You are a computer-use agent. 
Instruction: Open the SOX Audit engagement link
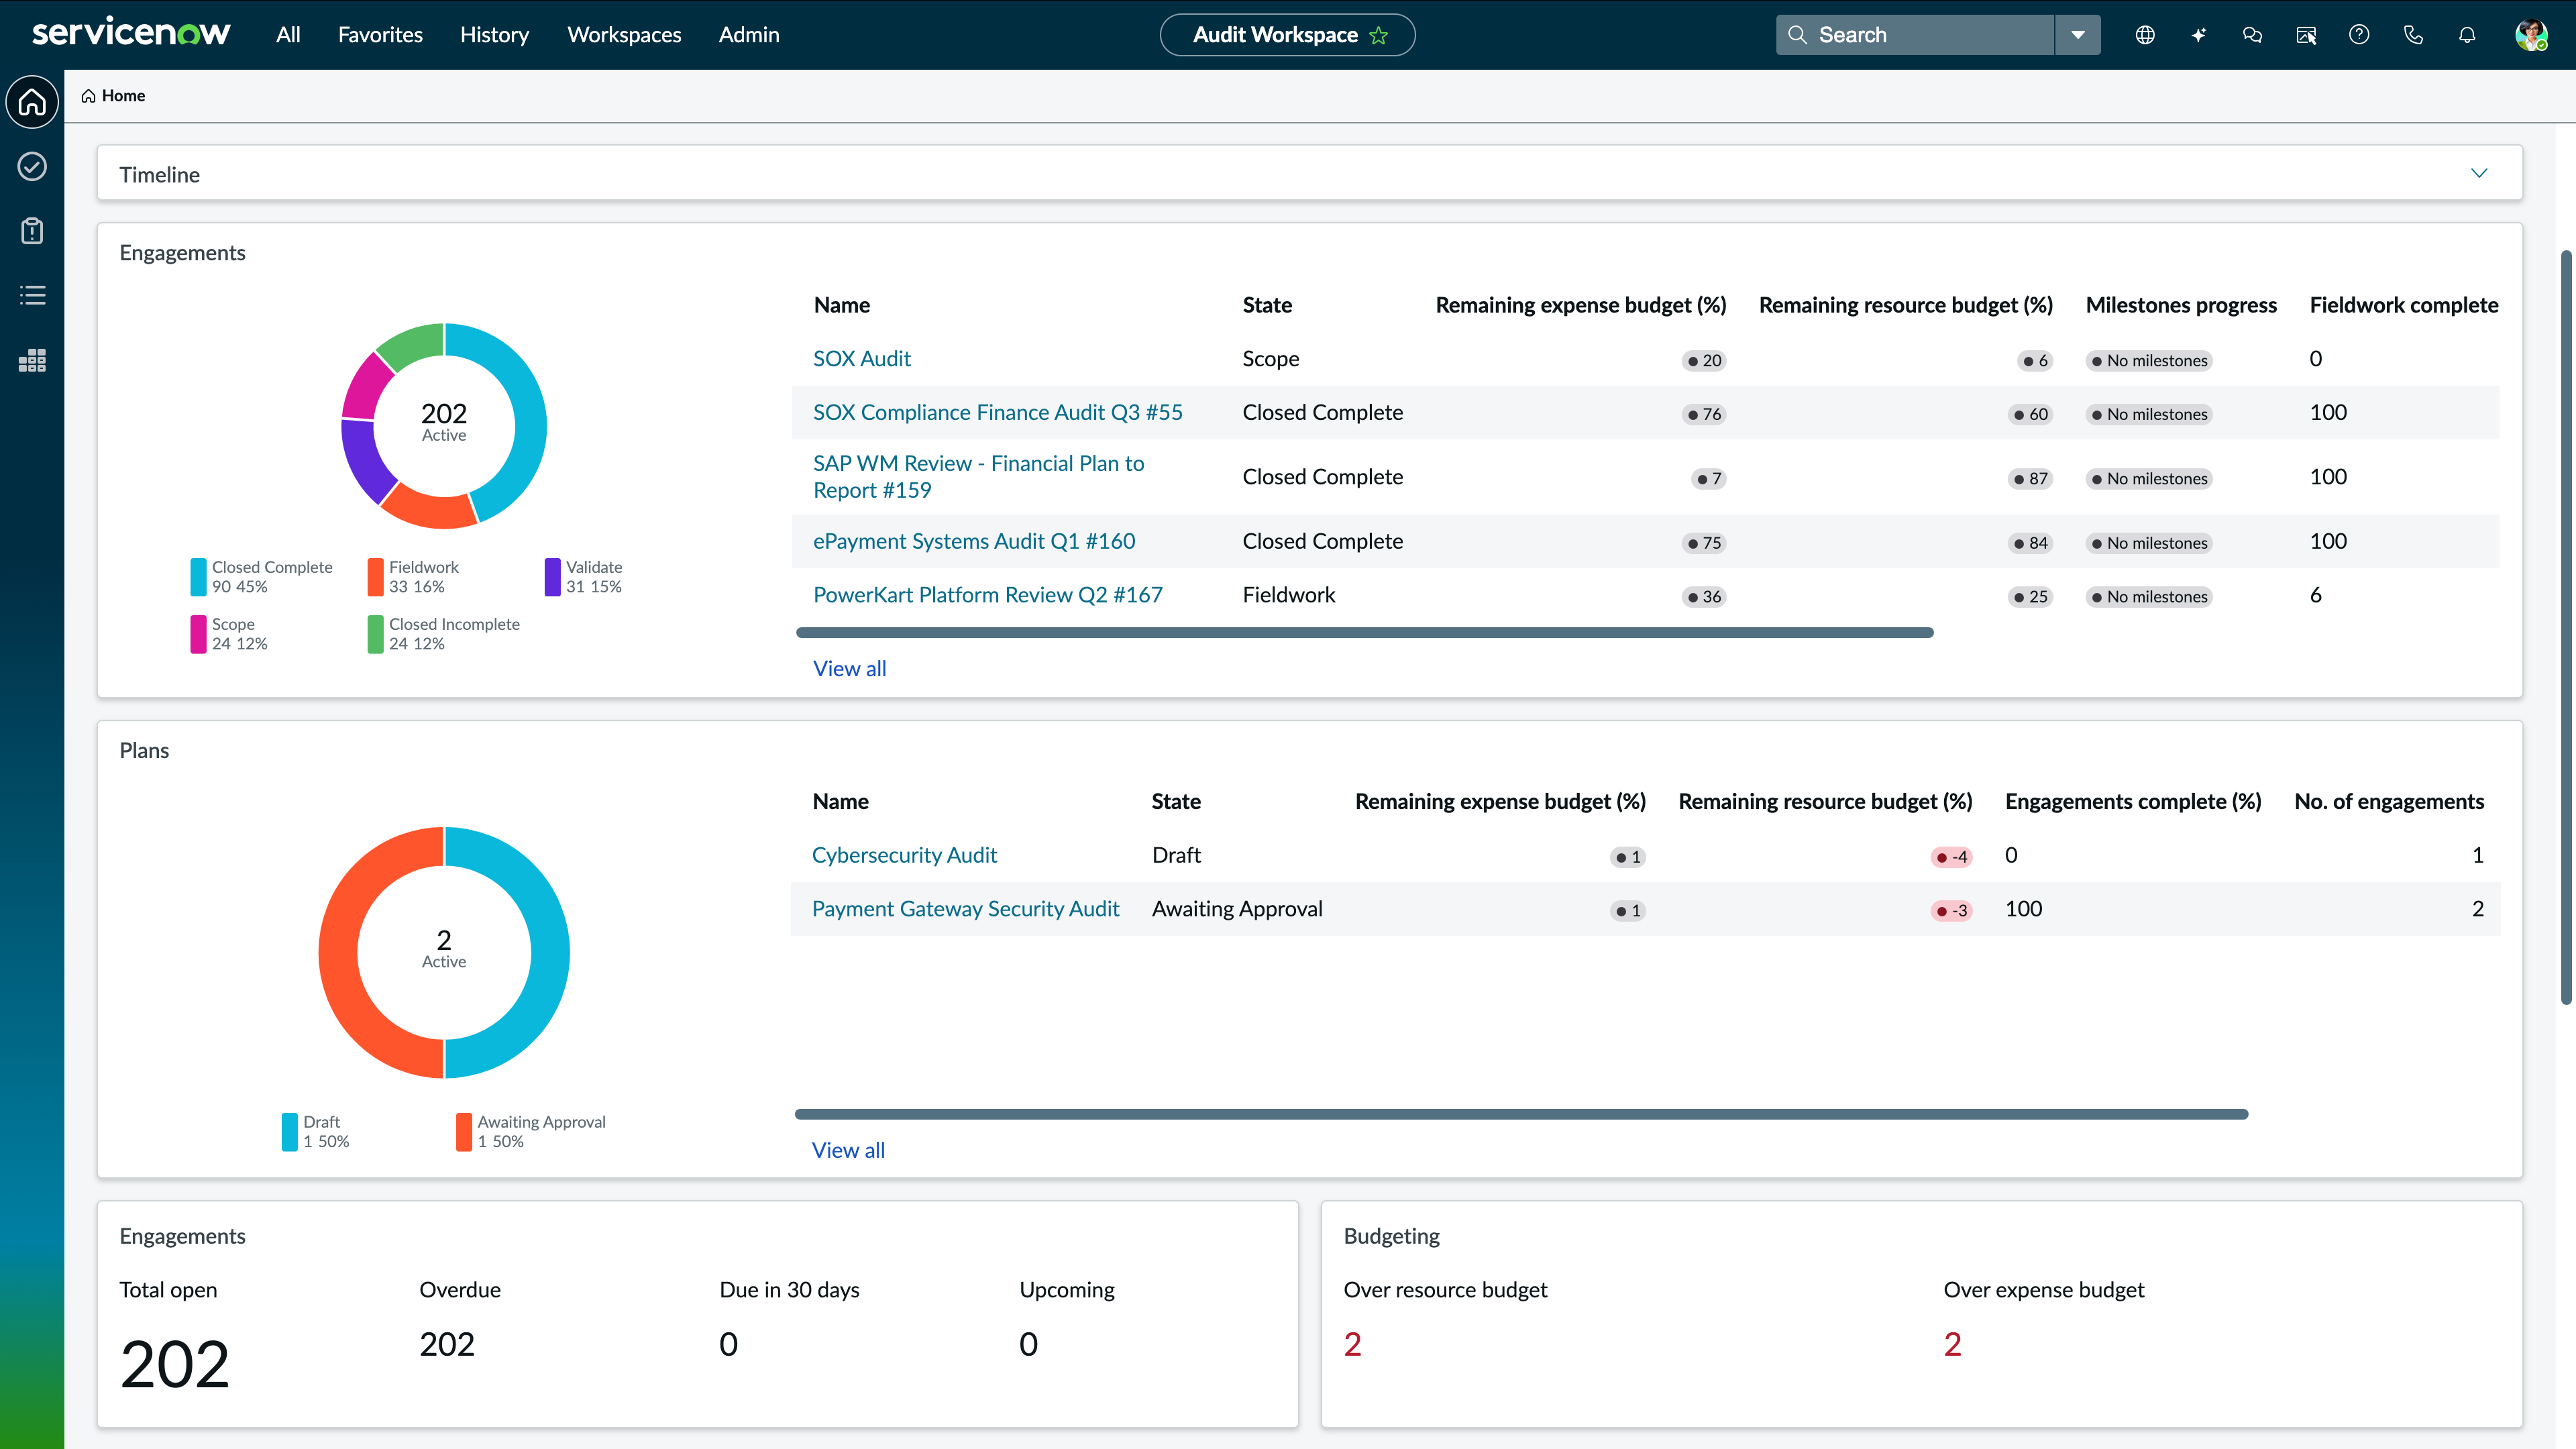(x=861, y=358)
